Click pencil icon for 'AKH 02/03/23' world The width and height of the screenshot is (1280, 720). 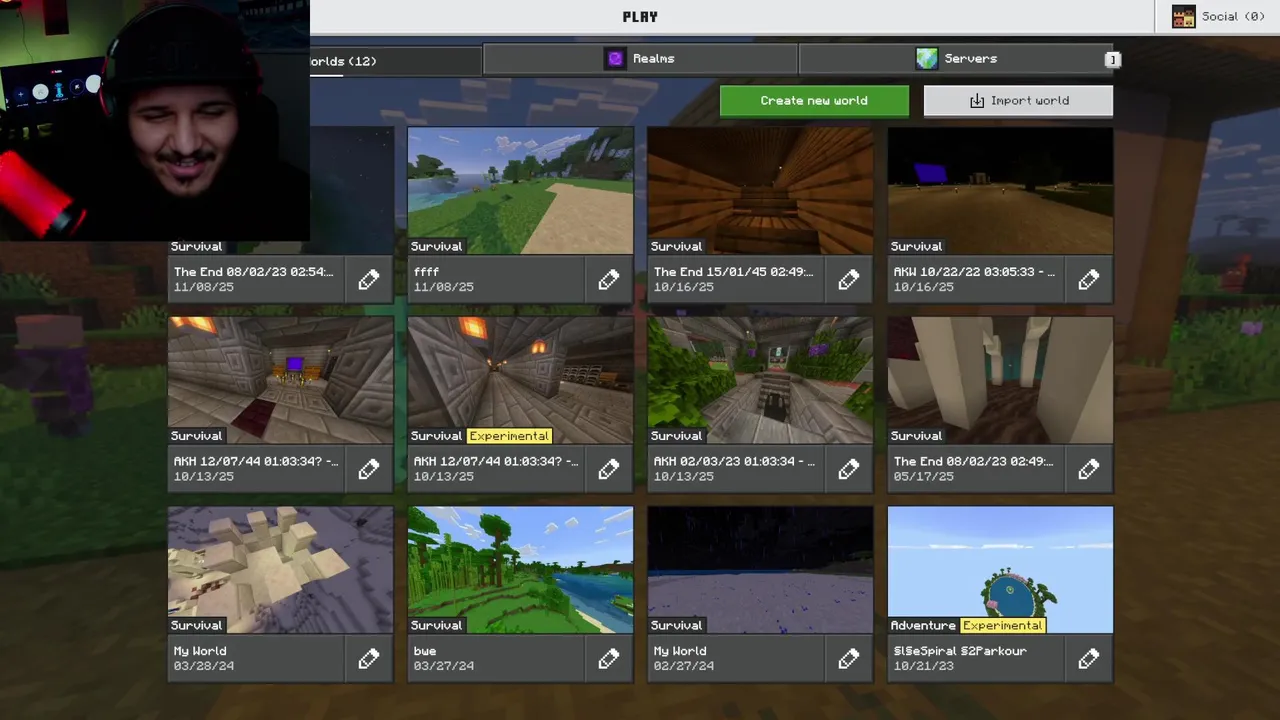[849, 469]
